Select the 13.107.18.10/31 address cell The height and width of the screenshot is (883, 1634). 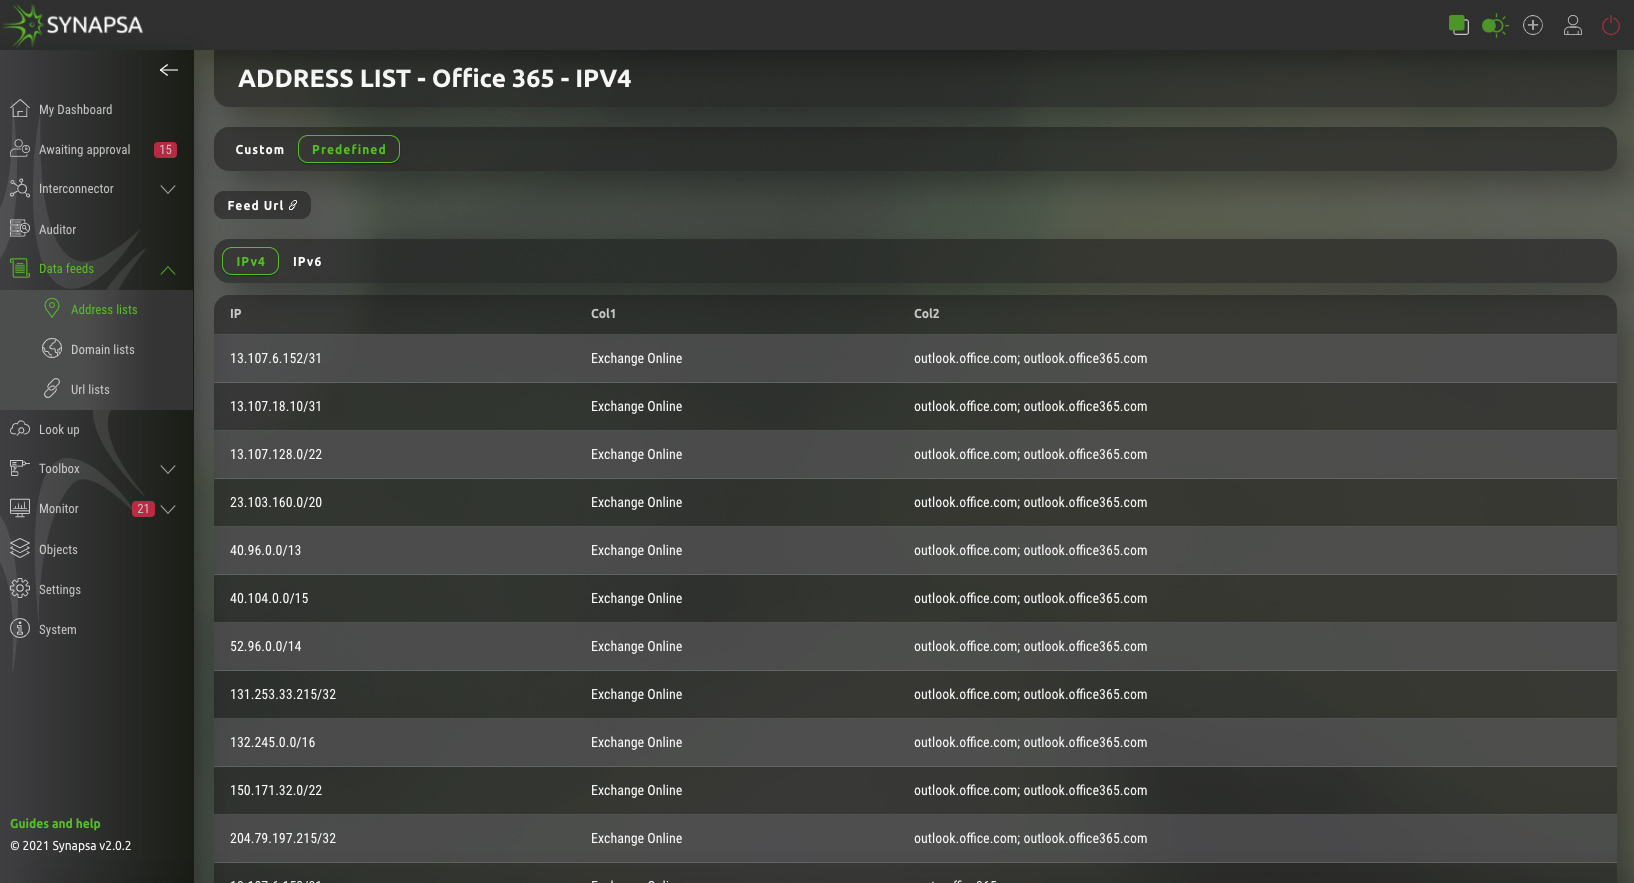pyautogui.click(x=276, y=407)
